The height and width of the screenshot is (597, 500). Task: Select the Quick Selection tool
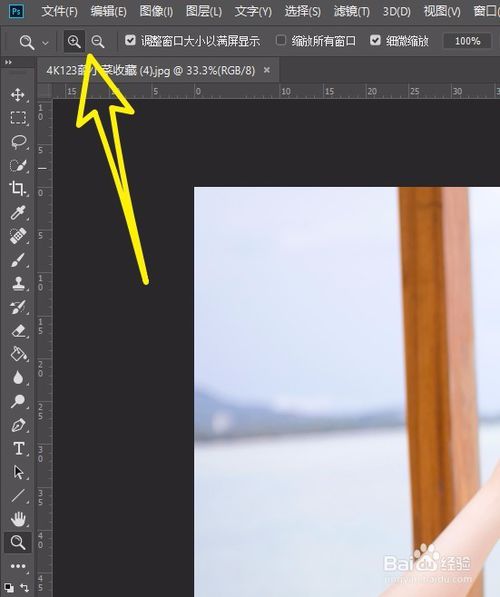(18, 165)
